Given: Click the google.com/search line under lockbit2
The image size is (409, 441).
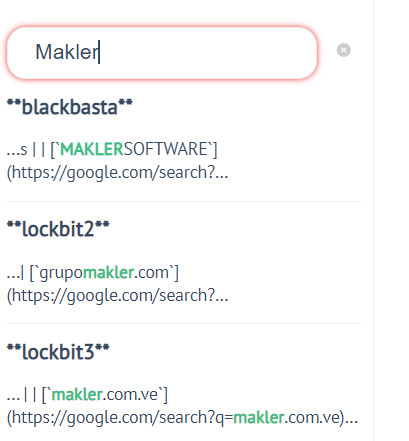Looking at the screenshot, I should (117, 296).
